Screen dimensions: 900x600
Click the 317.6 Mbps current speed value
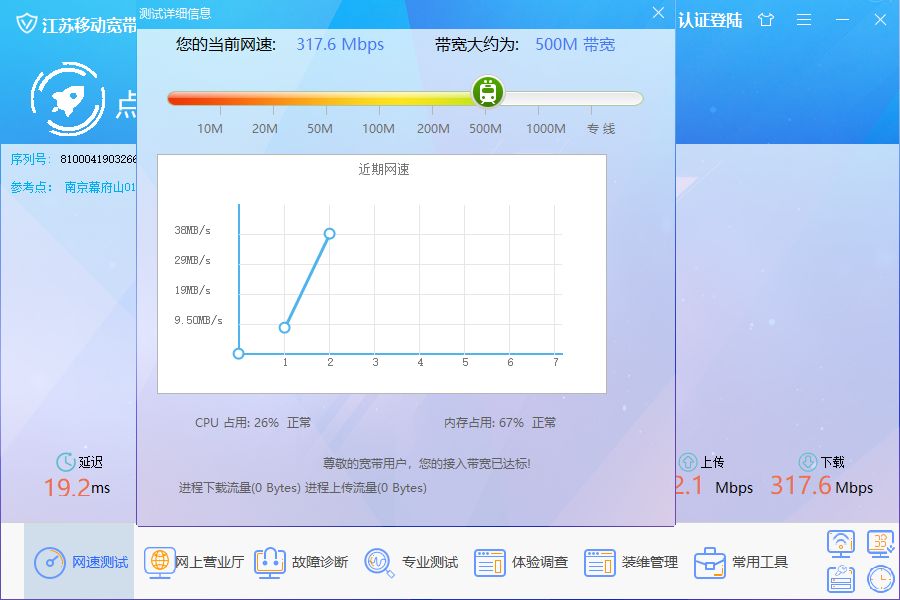[340, 44]
